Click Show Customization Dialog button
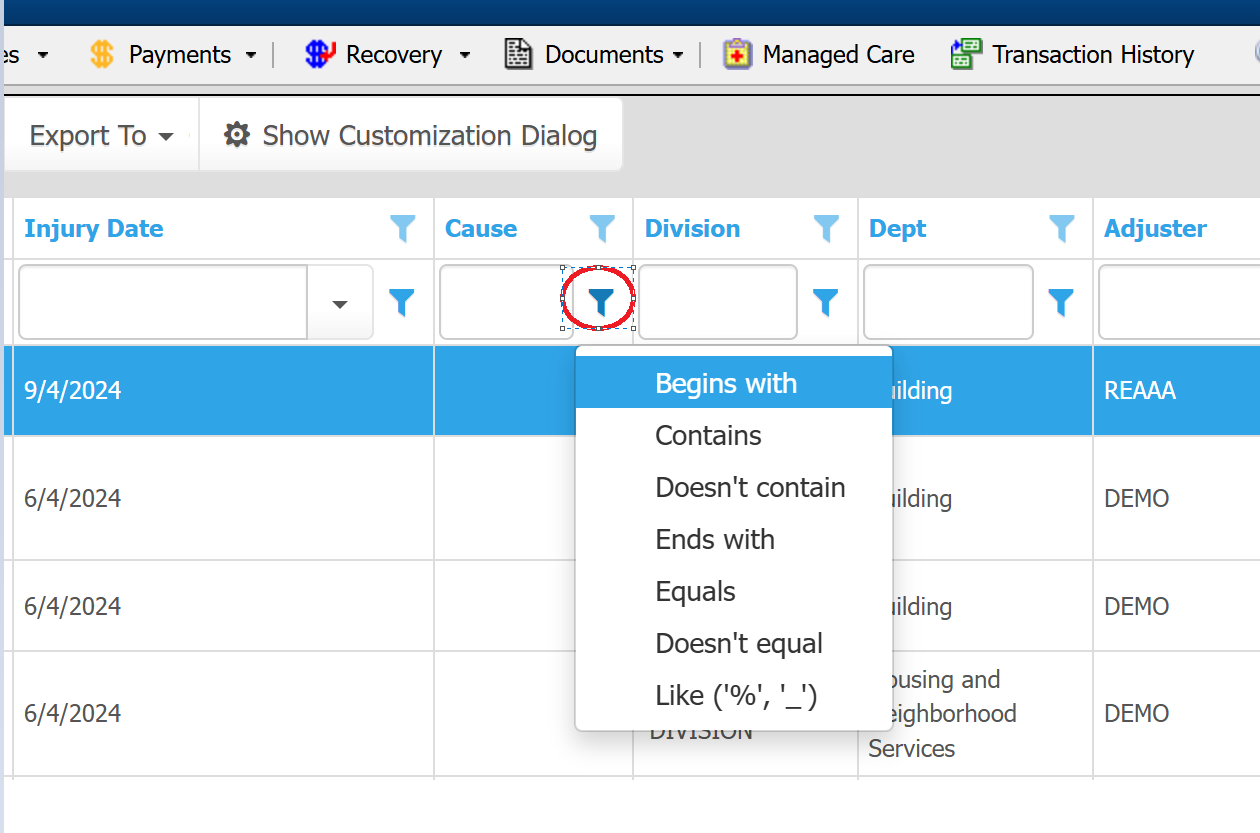 tap(411, 135)
